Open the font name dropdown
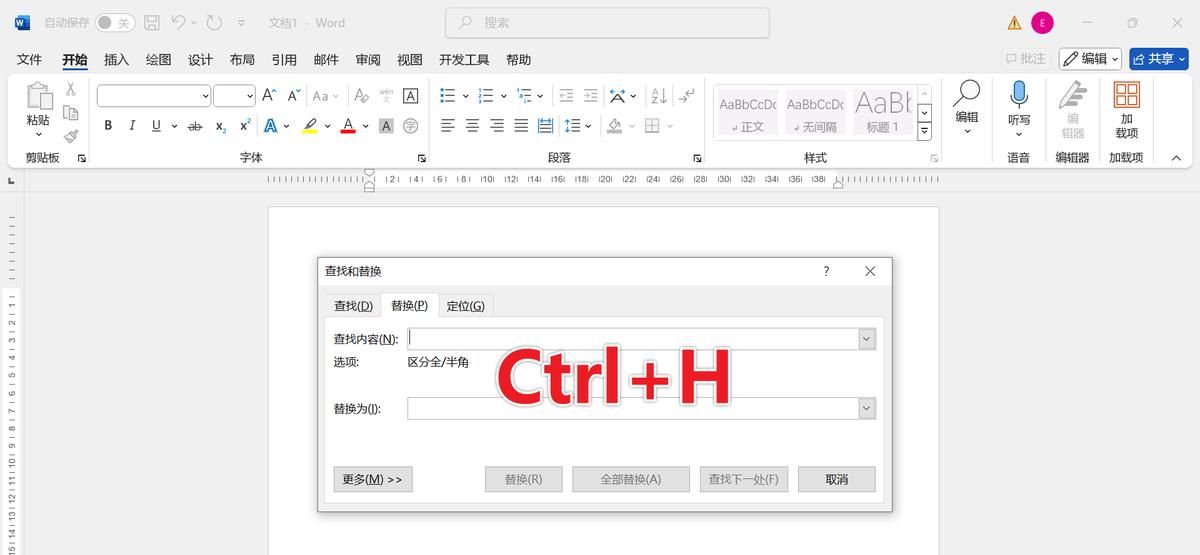The height and width of the screenshot is (555, 1200). [x=205, y=96]
